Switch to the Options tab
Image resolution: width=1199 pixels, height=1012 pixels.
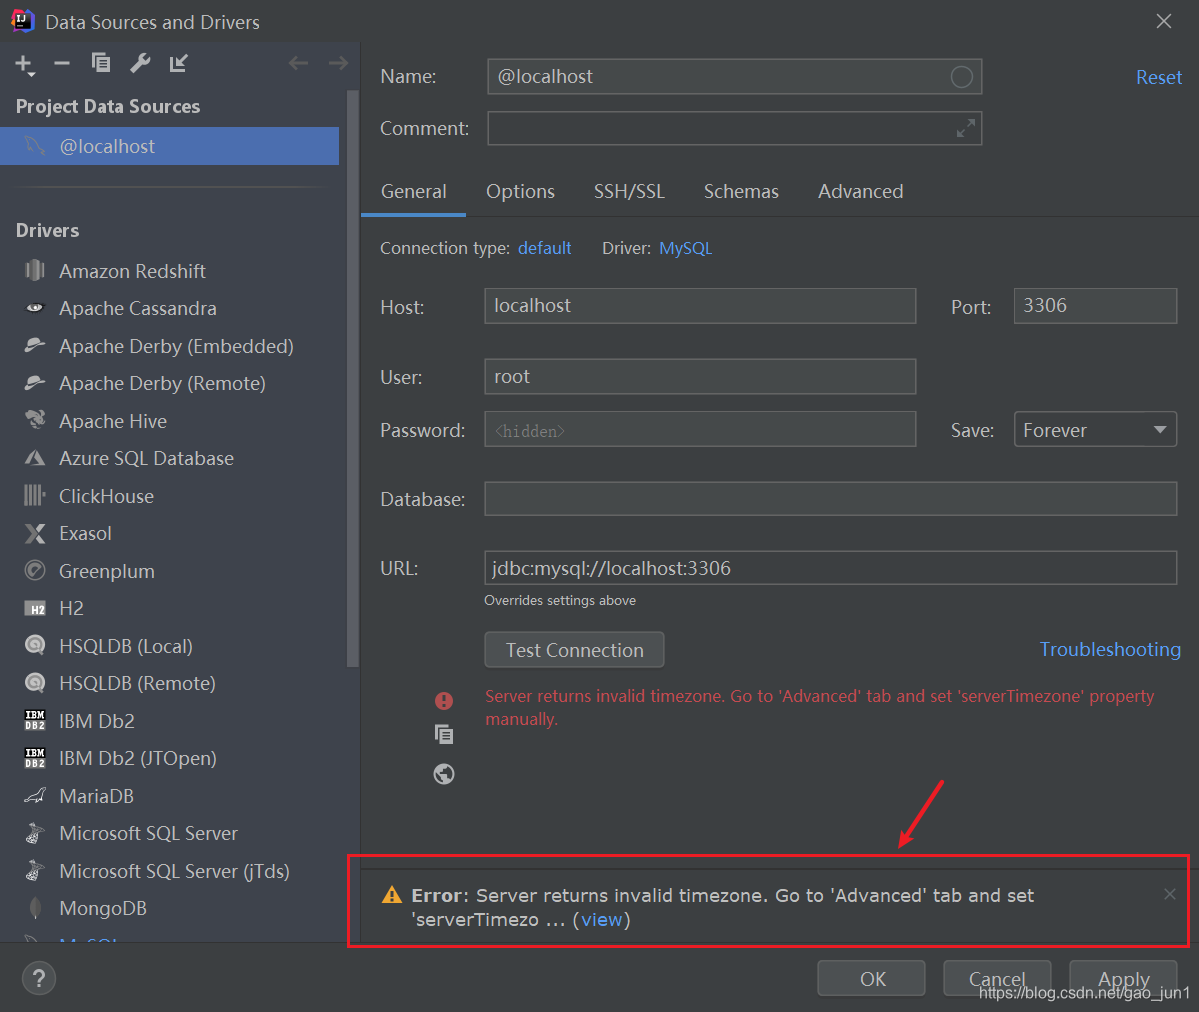pos(521,191)
